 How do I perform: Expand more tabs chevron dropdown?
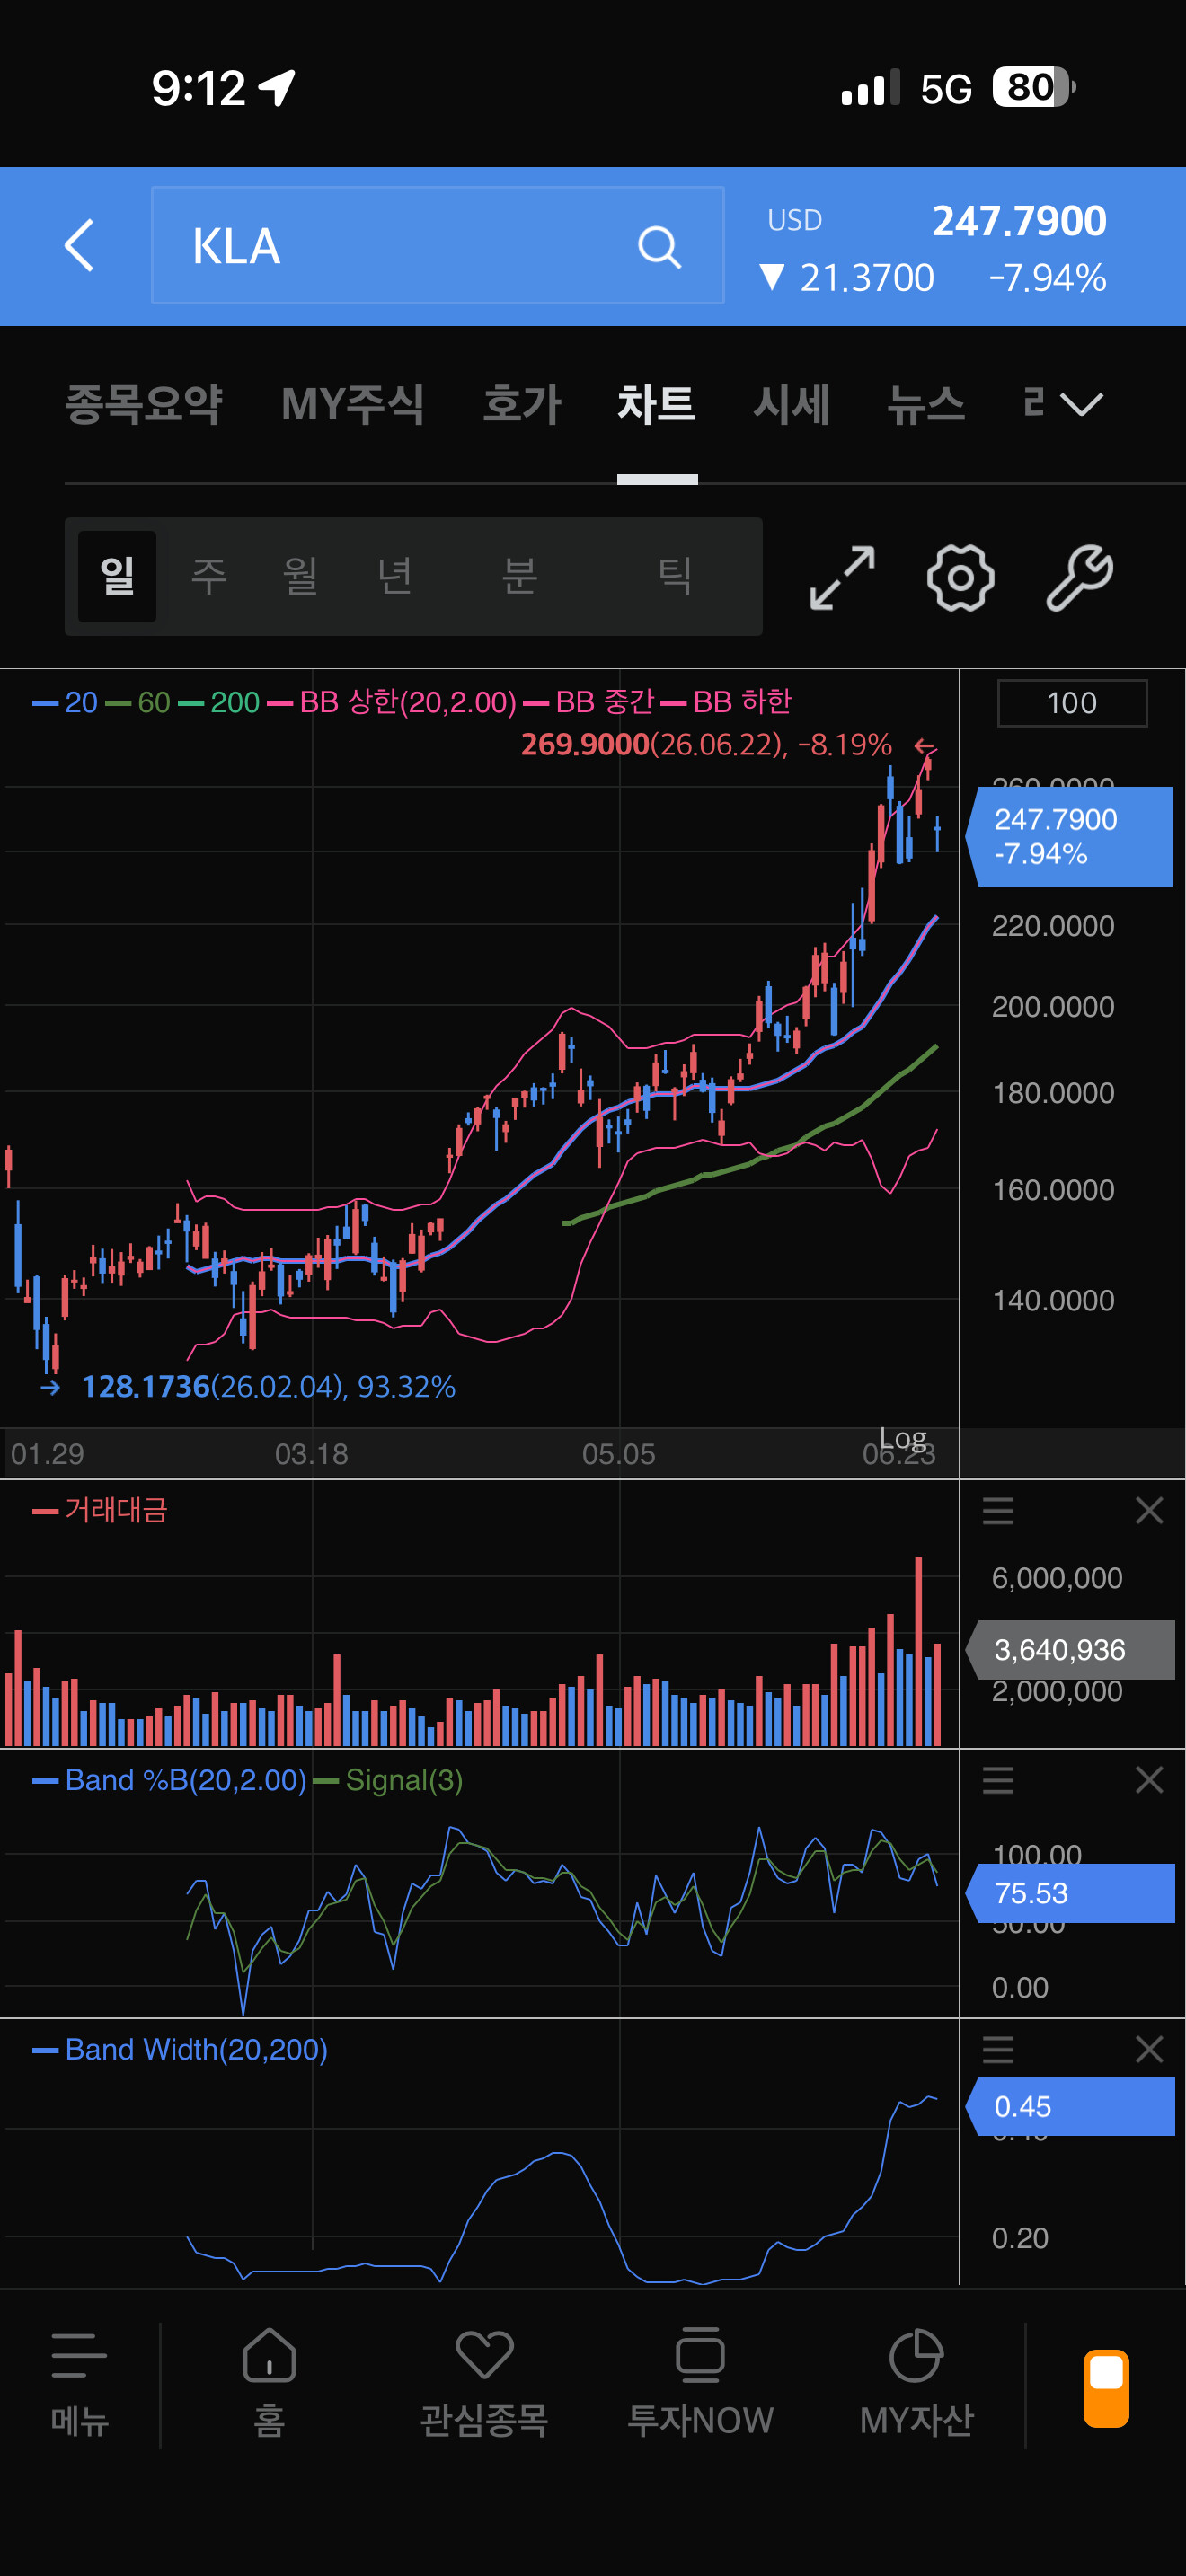coord(1081,404)
